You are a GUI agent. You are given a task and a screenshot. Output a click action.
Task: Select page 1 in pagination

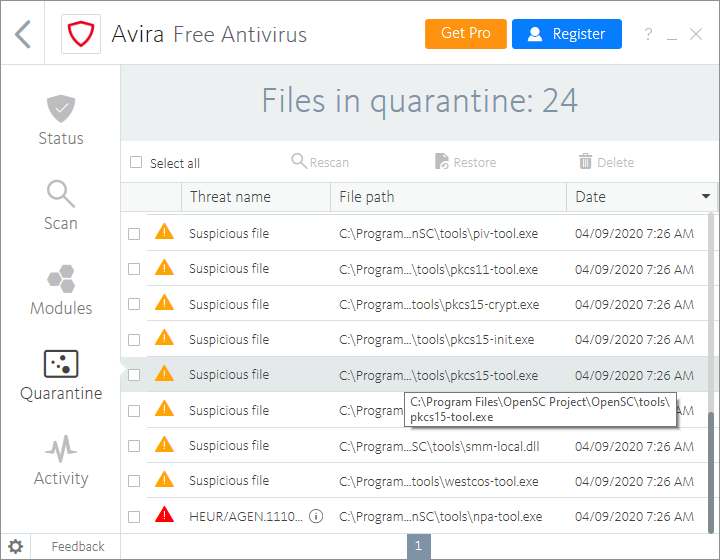(418, 546)
